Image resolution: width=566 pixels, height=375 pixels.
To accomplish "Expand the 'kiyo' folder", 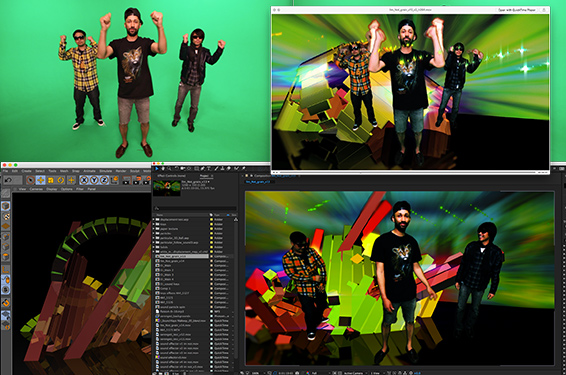I will point(154,224).
